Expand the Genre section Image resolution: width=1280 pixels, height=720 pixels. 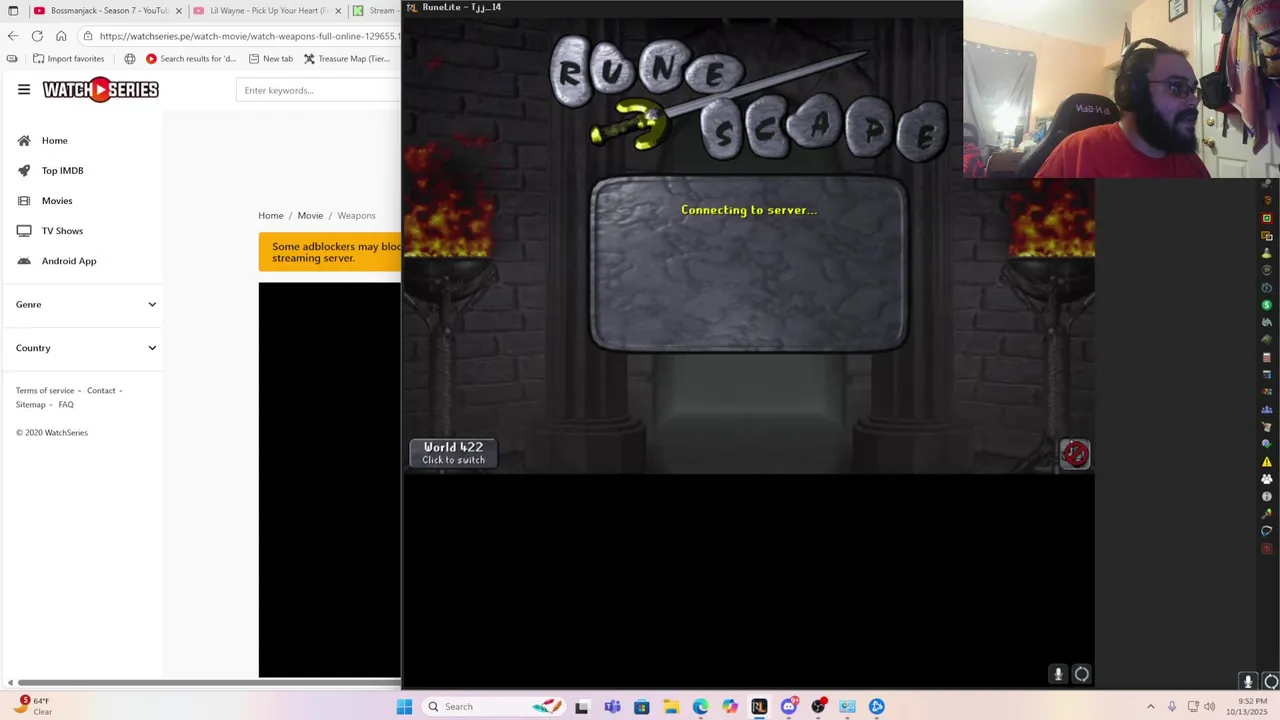click(x=86, y=304)
